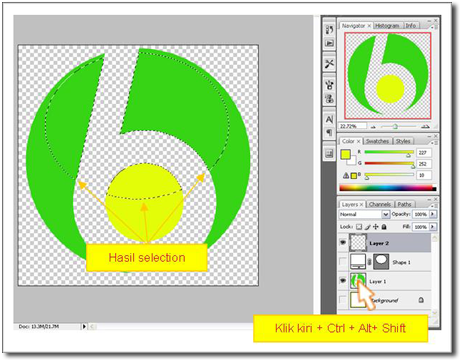The width and height of the screenshot is (460, 361).
Task: Enable lock transparent pixels
Action: (x=359, y=227)
